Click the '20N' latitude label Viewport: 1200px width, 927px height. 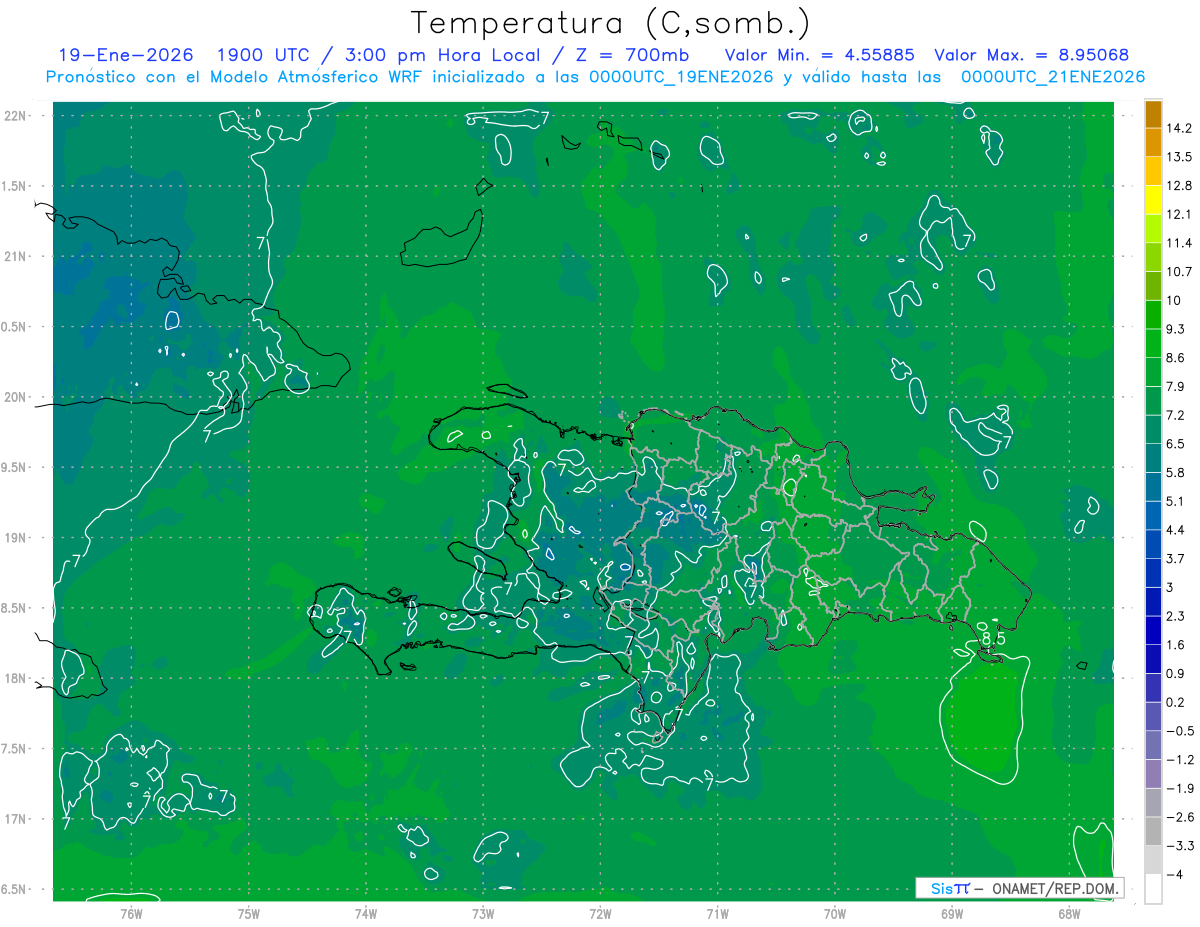point(17,397)
